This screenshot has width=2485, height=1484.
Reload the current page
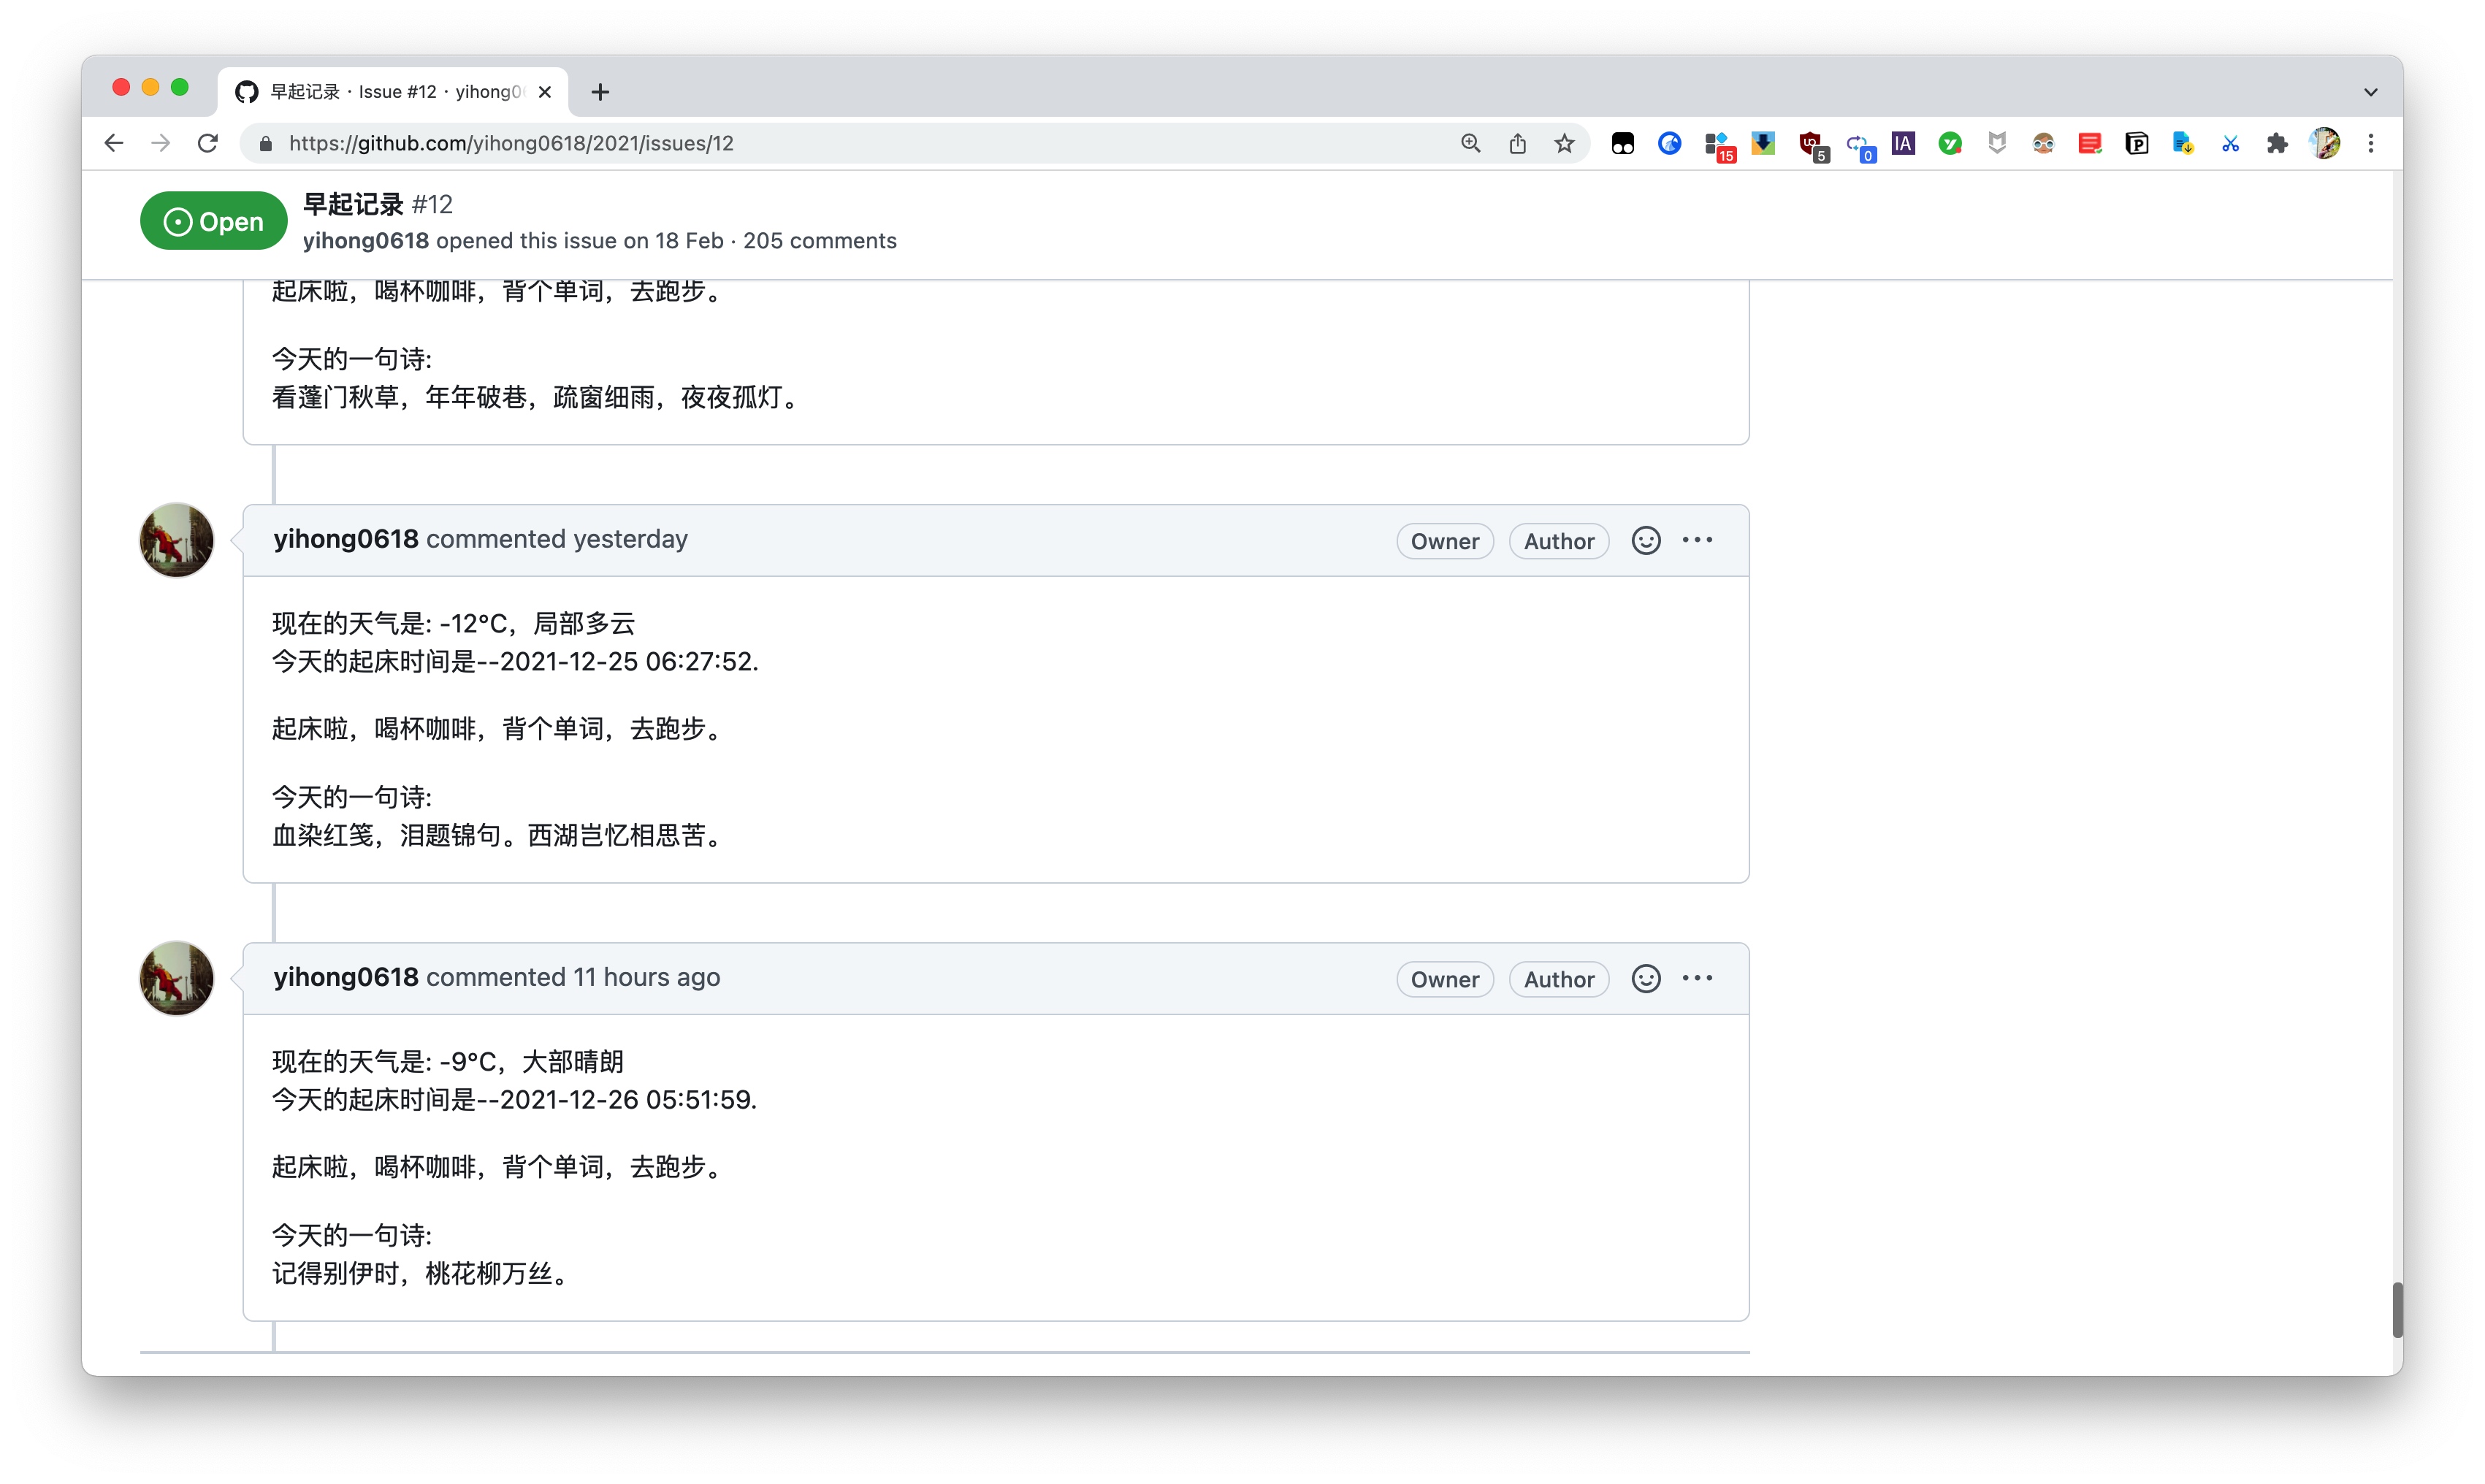(208, 144)
